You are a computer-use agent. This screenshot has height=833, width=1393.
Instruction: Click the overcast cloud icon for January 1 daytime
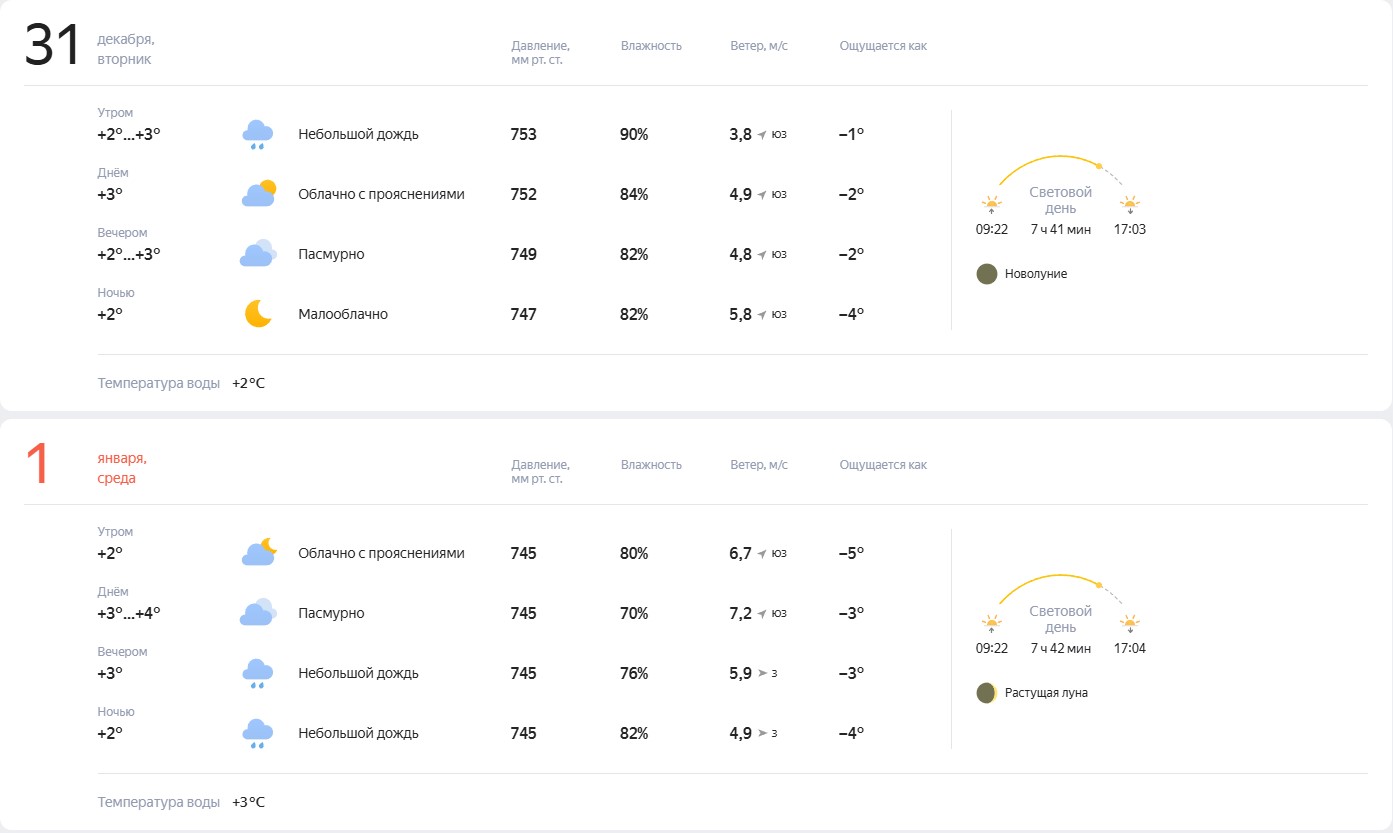coord(258,613)
